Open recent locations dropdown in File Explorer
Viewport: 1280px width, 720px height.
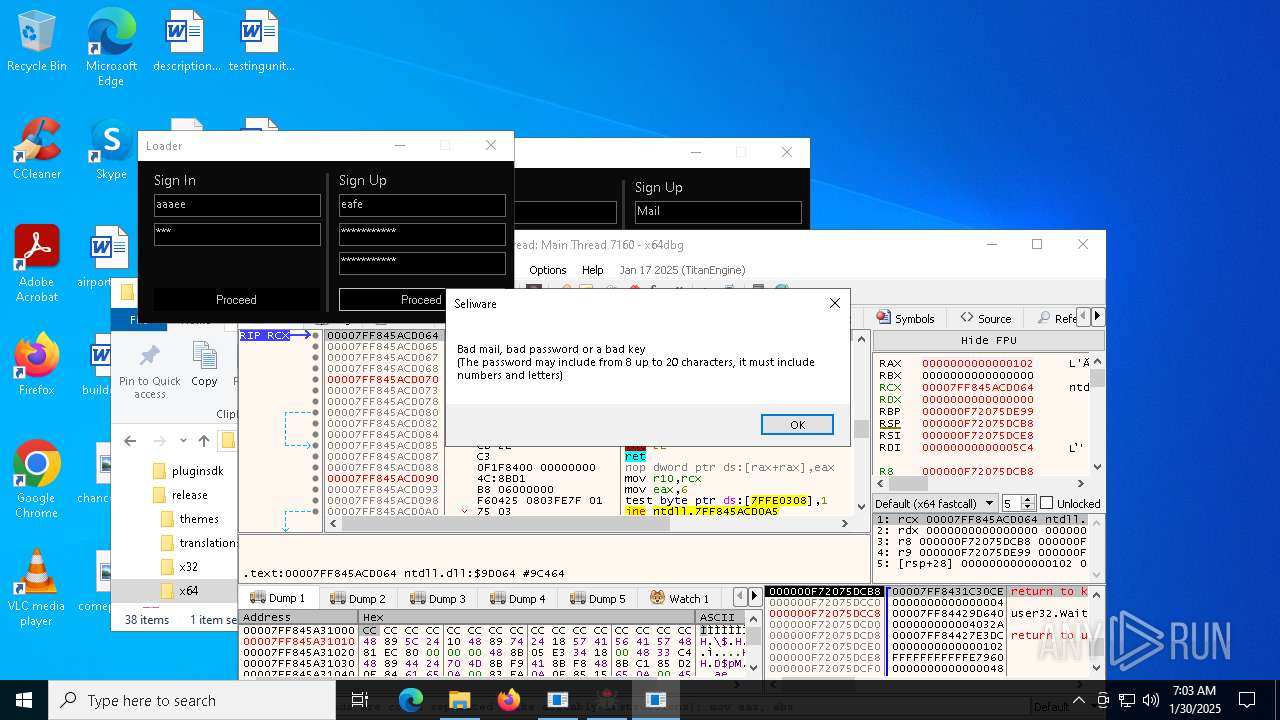(183, 441)
